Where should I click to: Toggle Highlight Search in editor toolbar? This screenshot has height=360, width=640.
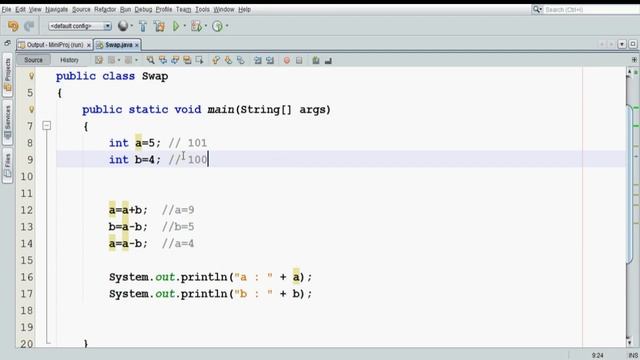187,60
